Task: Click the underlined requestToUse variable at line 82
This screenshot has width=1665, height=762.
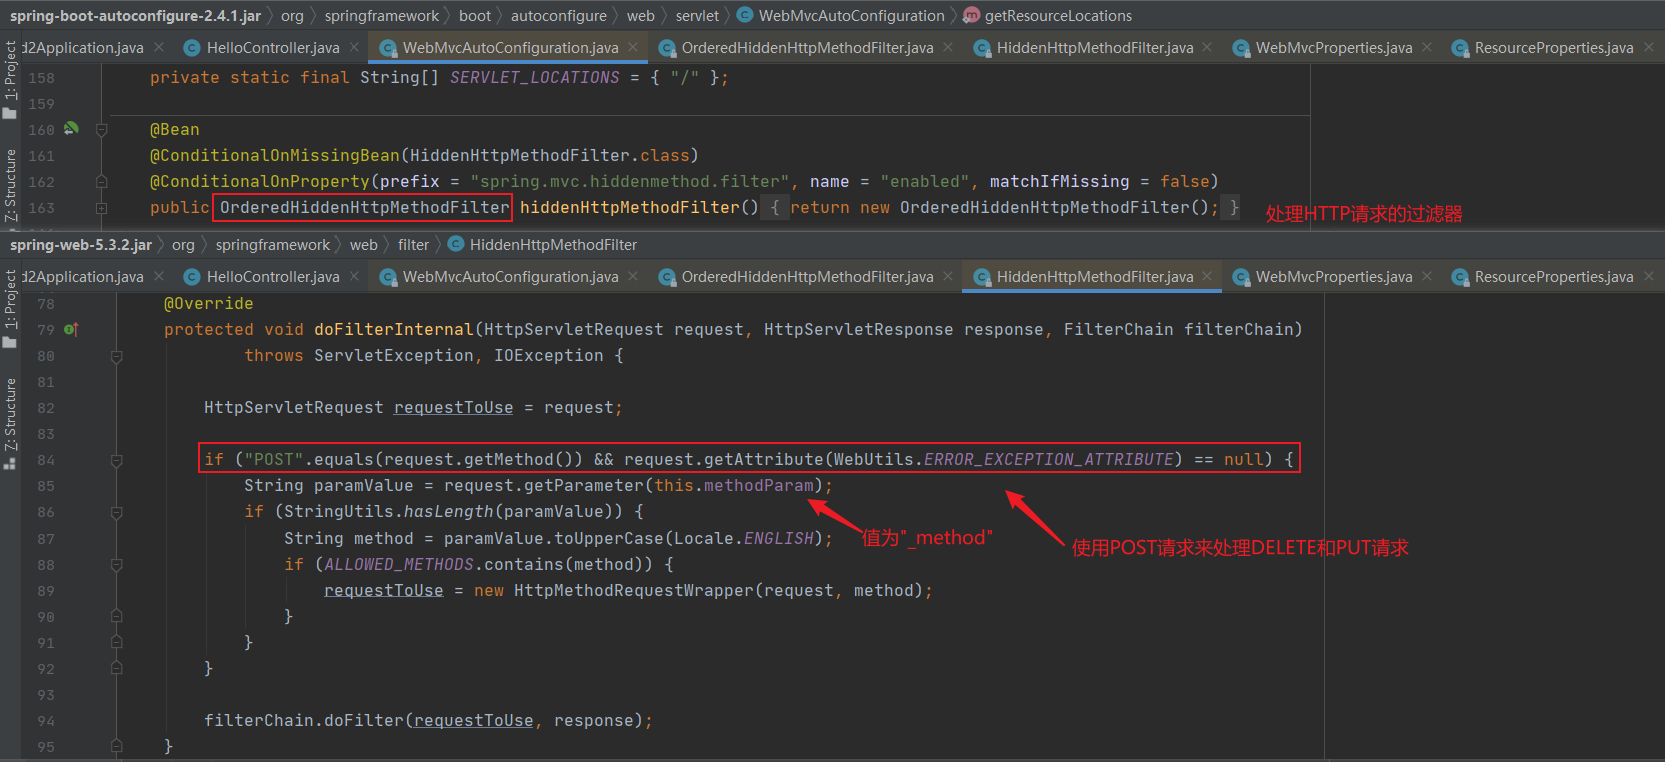Action: tap(453, 407)
